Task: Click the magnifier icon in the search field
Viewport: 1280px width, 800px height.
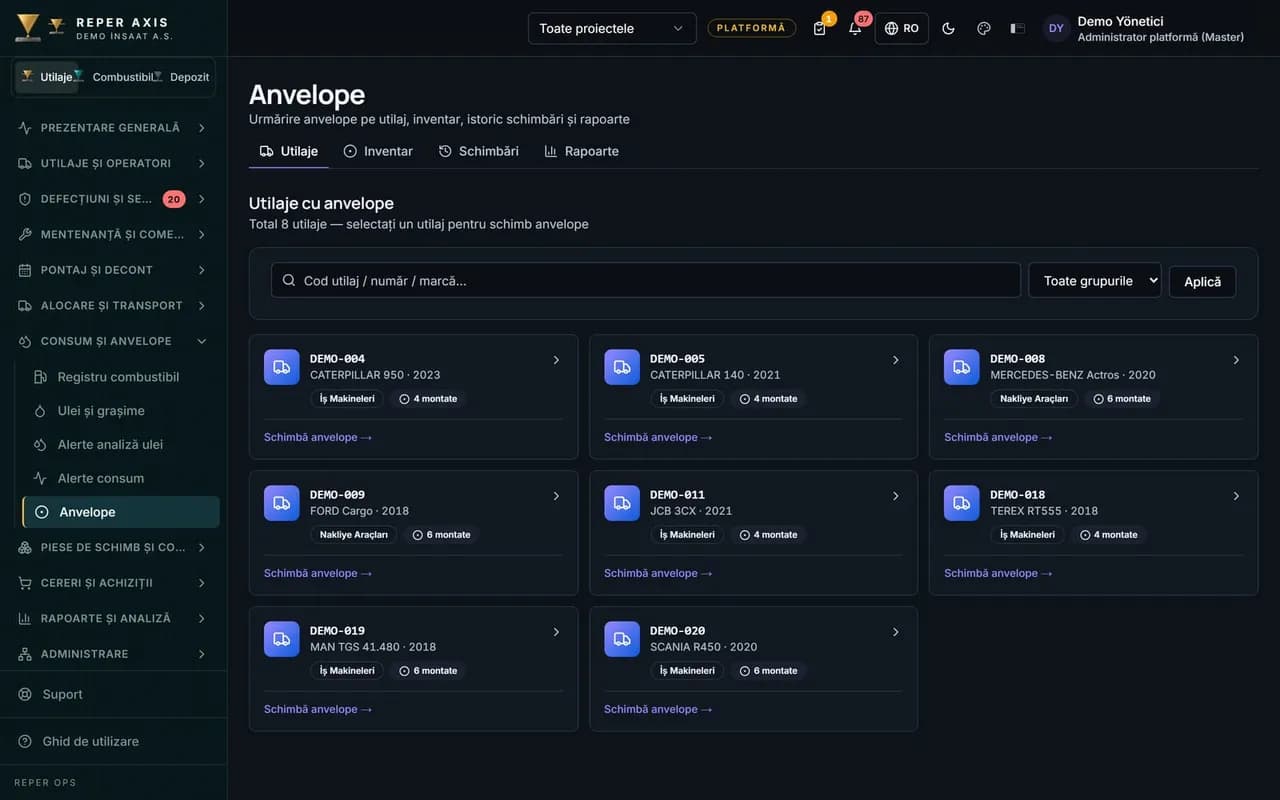Action: 289,281
